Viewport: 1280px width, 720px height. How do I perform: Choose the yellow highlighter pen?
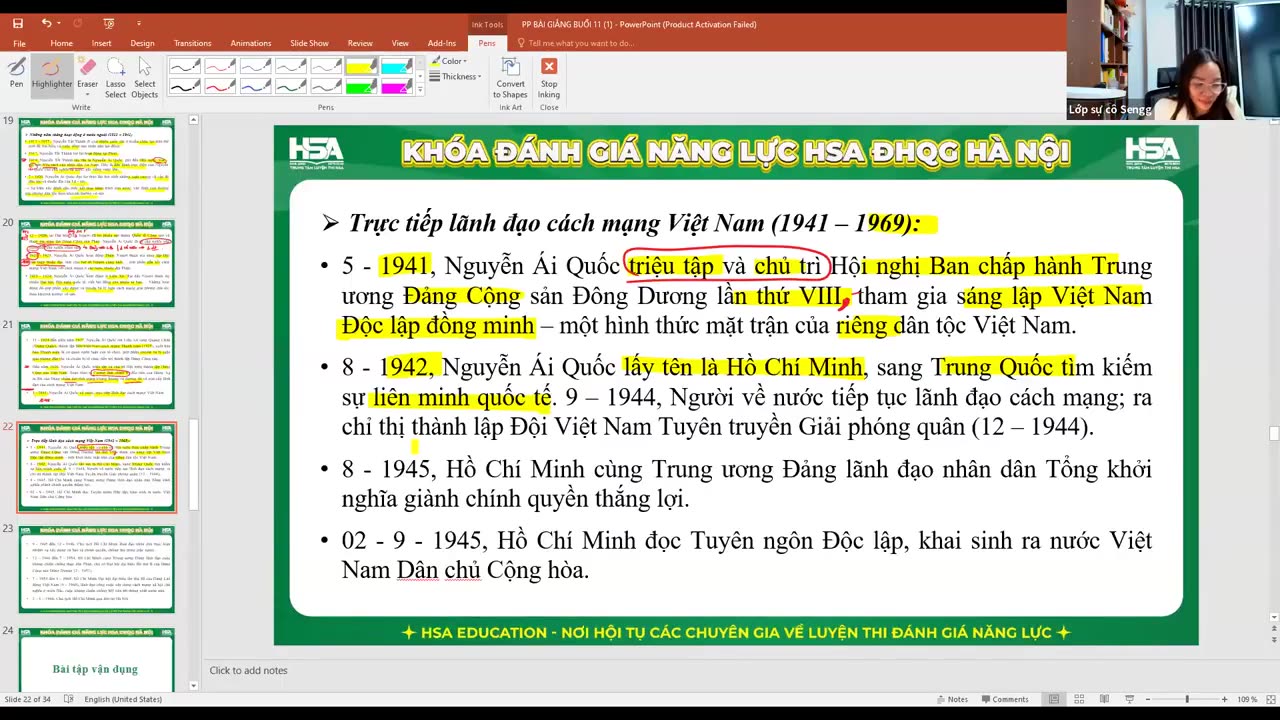click(x=361, y=66)
